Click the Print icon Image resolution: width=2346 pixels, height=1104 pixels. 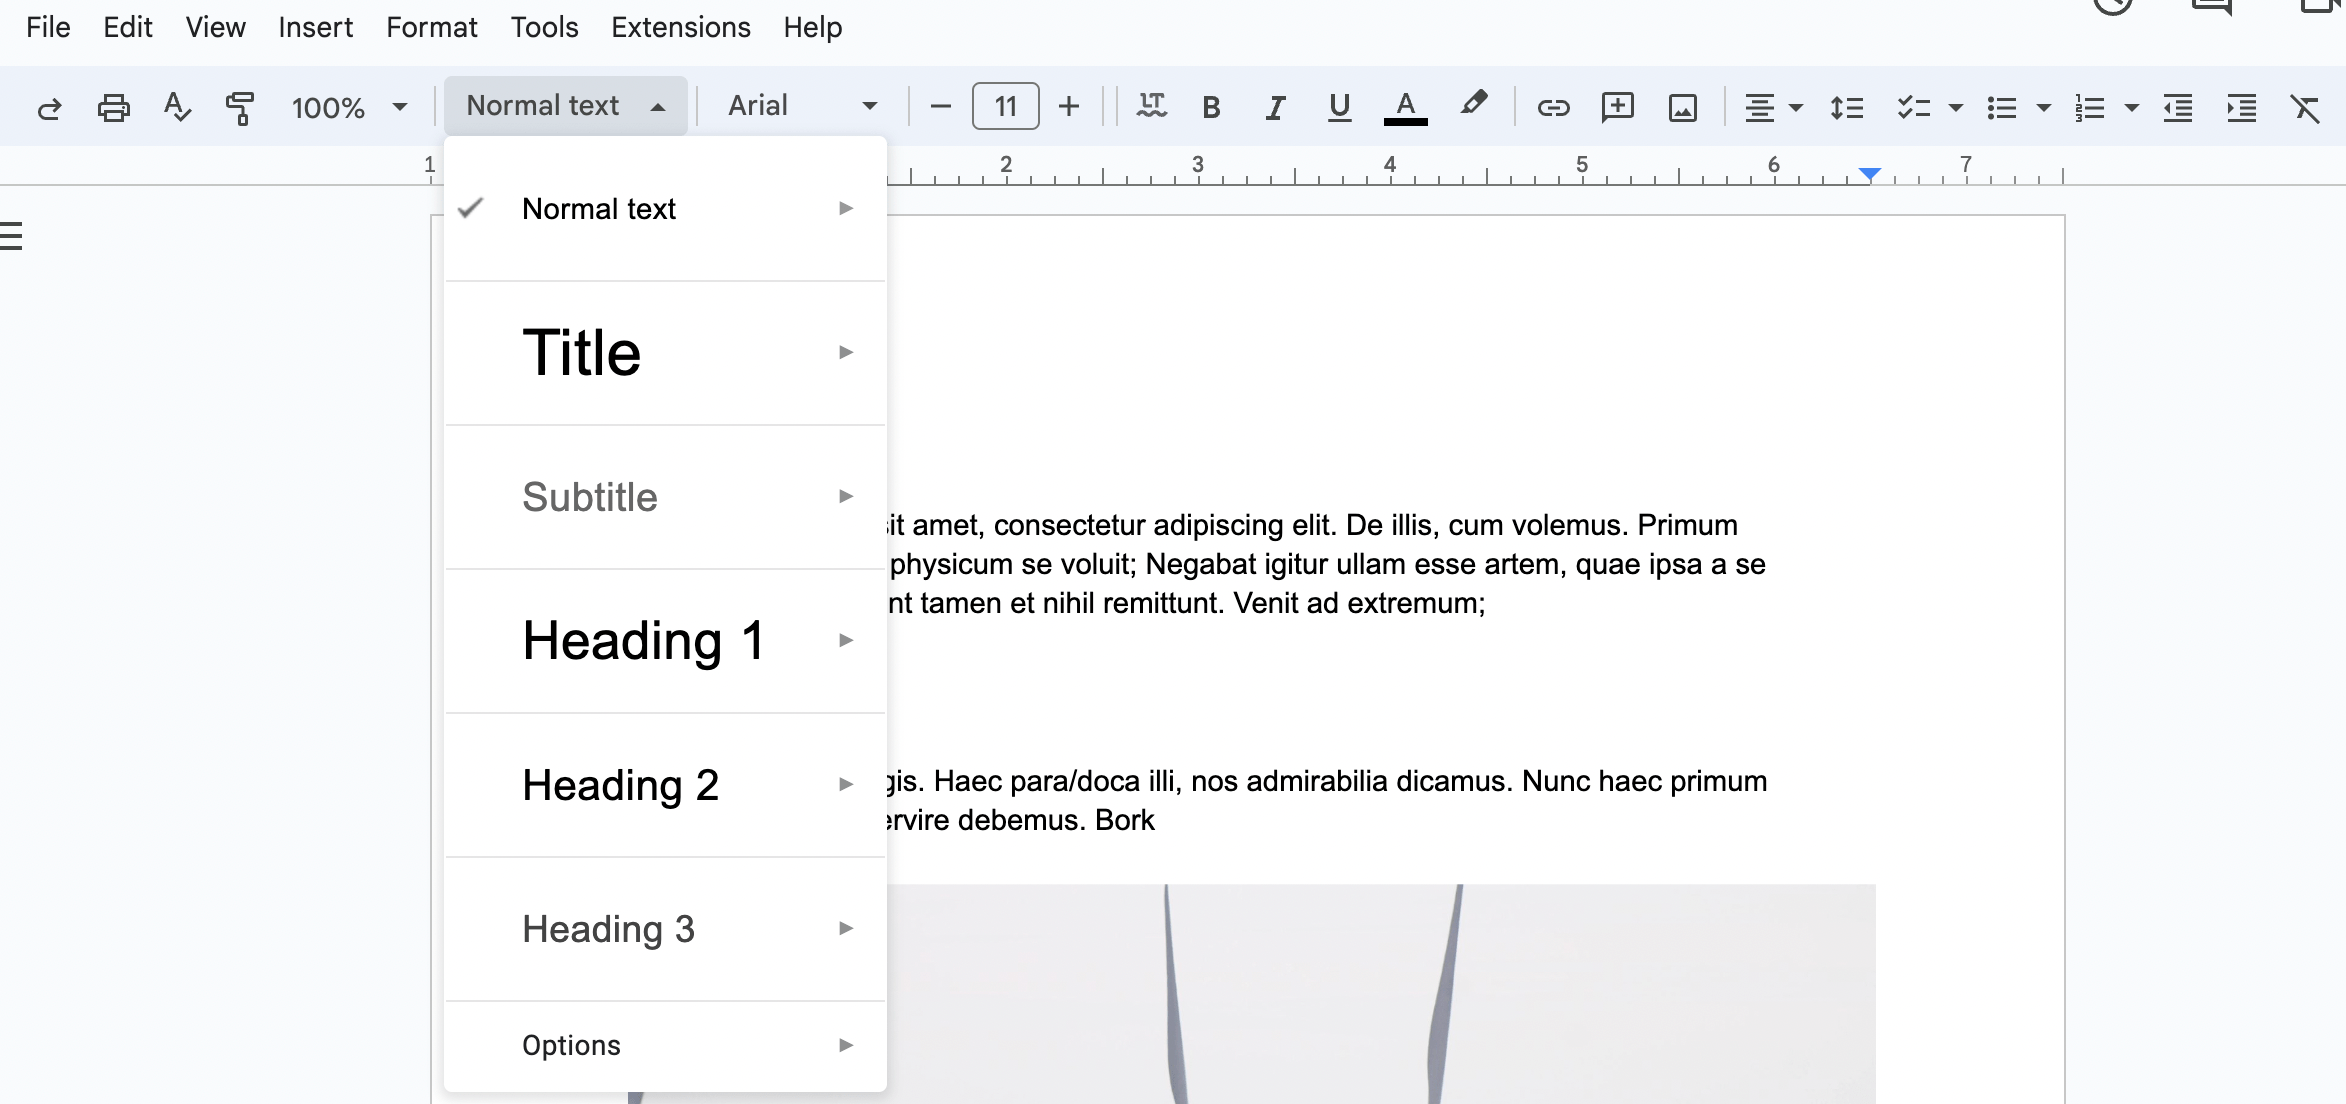114,107
